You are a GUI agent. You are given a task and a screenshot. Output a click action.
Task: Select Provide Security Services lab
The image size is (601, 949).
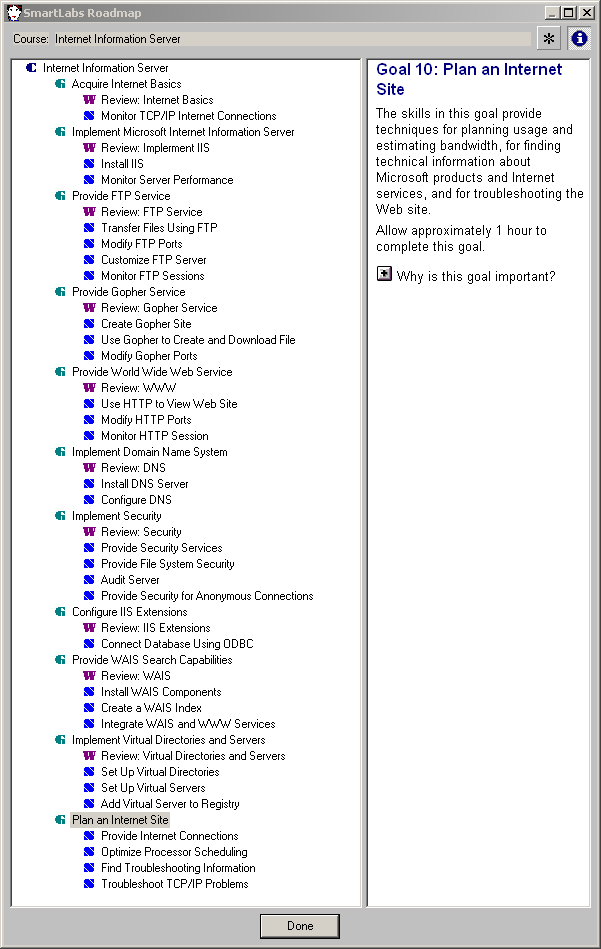pos(162,548)
